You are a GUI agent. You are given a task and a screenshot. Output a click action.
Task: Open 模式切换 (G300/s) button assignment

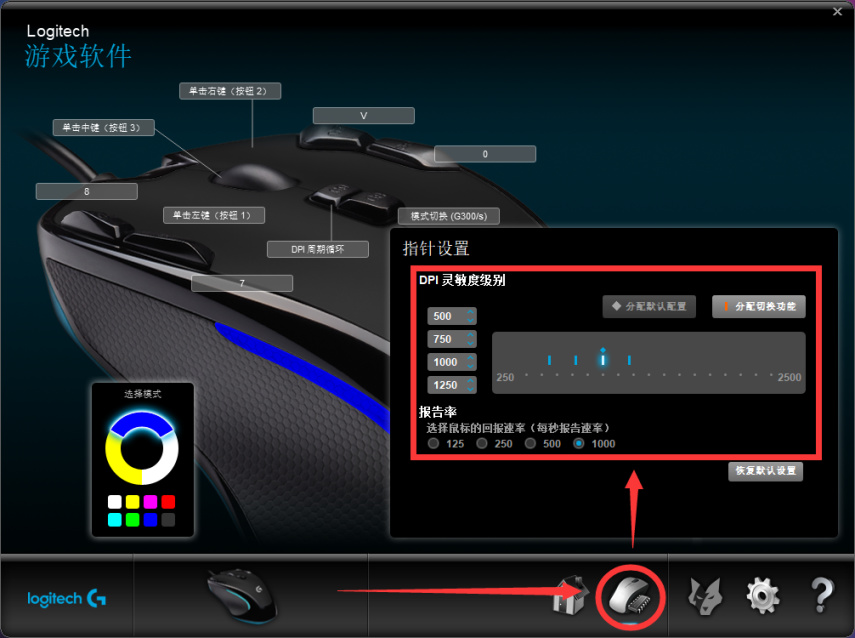pos(449,216)
